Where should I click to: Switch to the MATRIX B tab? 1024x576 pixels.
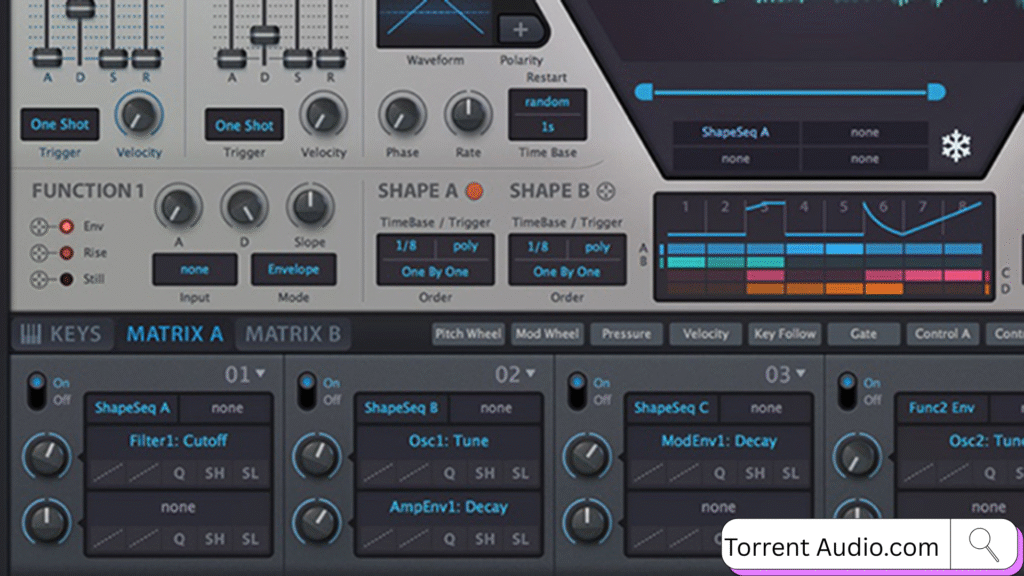(x=293, y=334)
